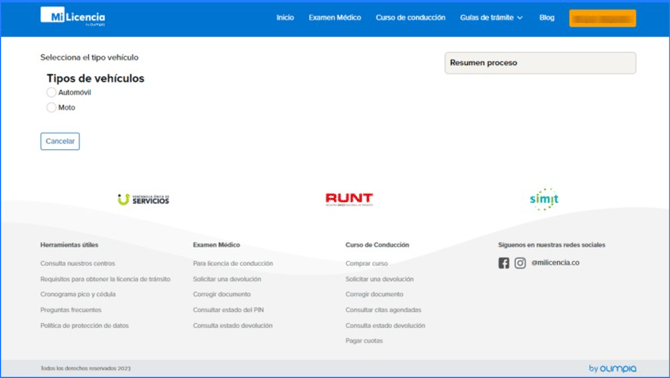Click the Resumen proceso panel
670x378 pixels.
click(540, 63)
